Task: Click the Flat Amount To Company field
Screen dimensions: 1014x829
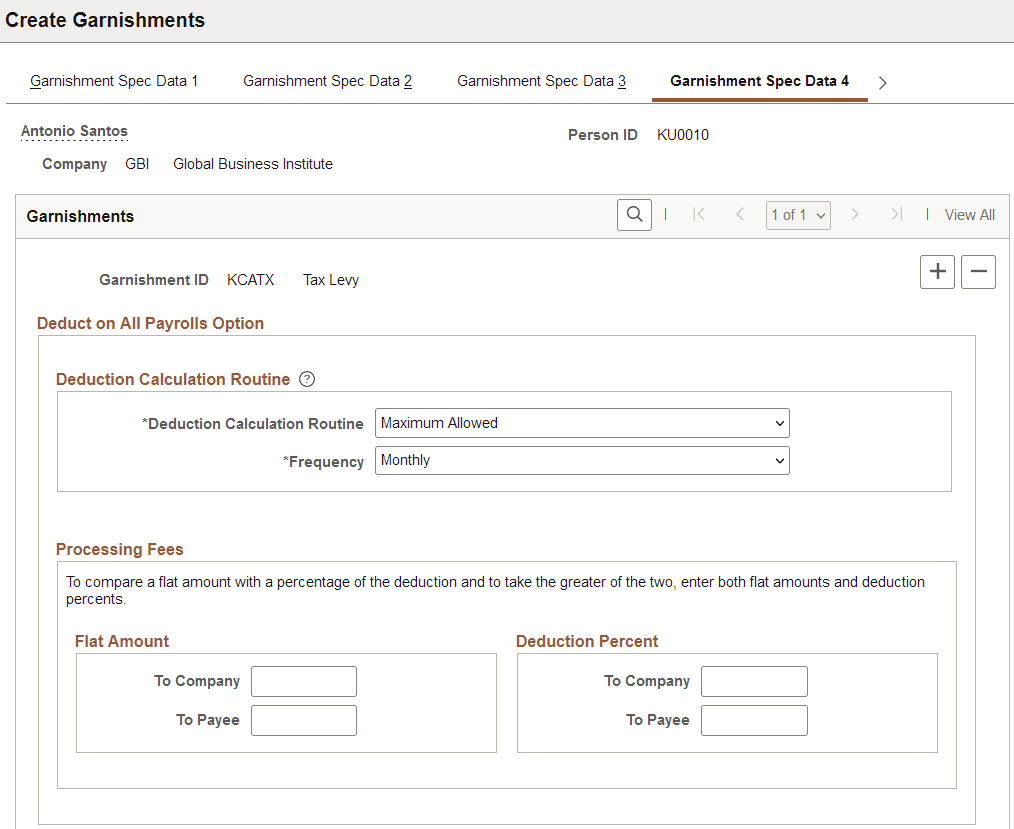Action: pyautogui.click(x=303, y=681)
